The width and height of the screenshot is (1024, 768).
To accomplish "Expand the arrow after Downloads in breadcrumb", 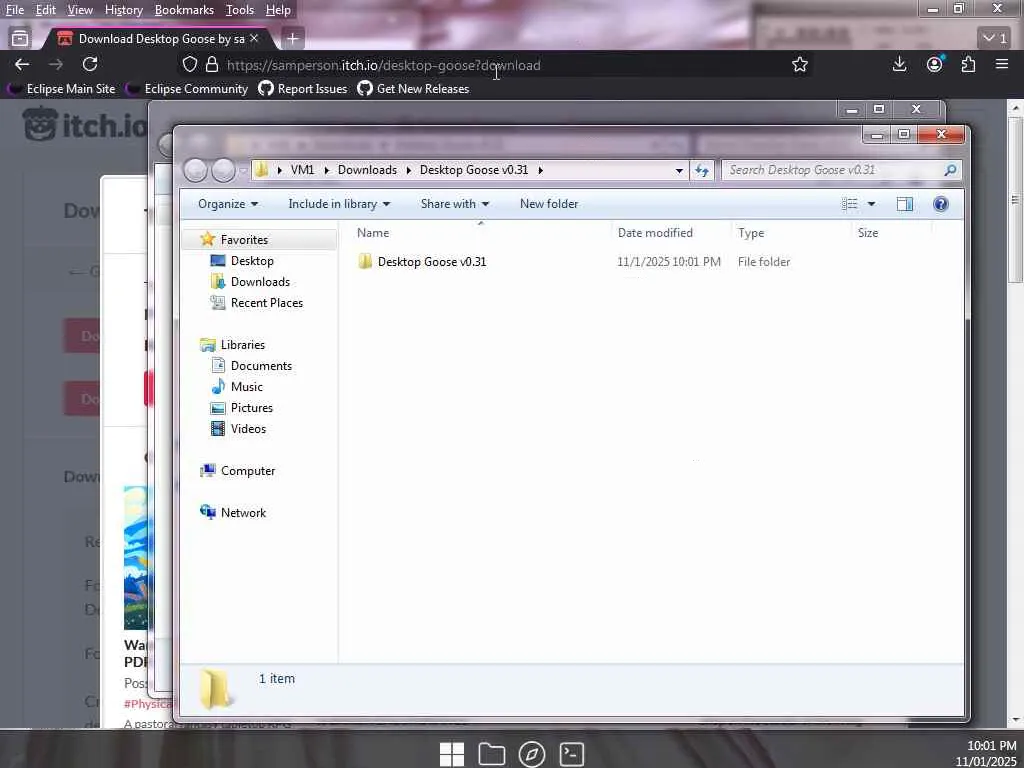I will 409,170.
